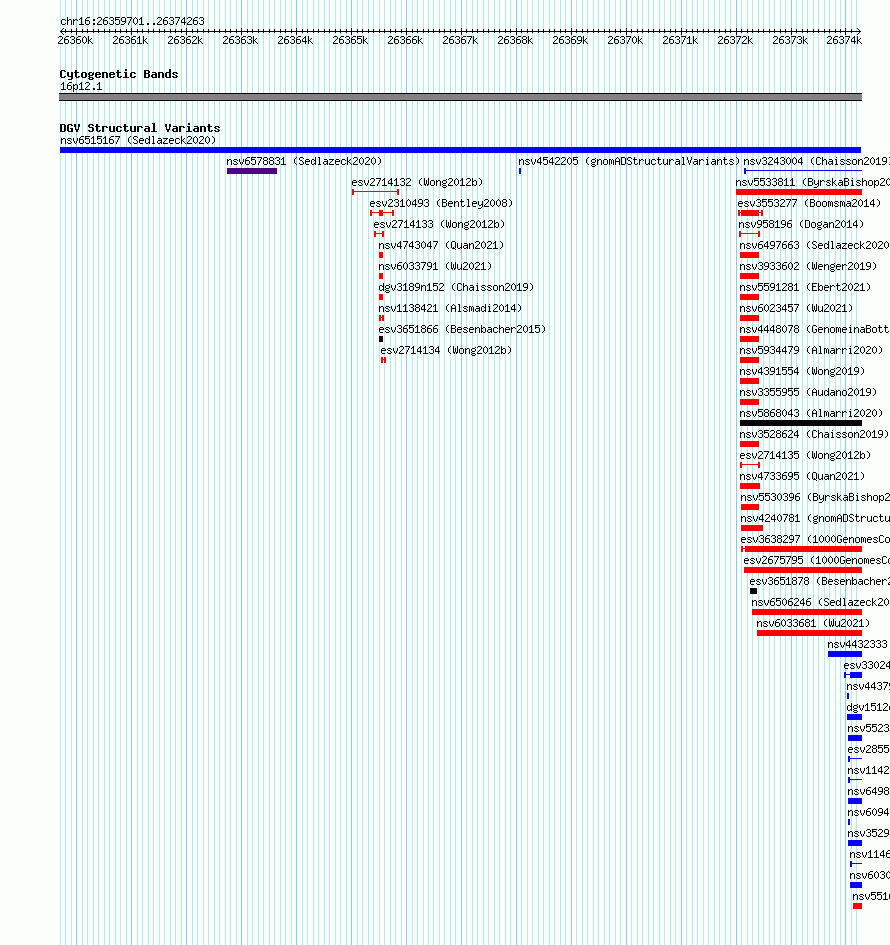This screenshot has width=890, height=945.
Task: Select nsv6506246 Sedlazeck variant label
Action: (x=820, y=603)
